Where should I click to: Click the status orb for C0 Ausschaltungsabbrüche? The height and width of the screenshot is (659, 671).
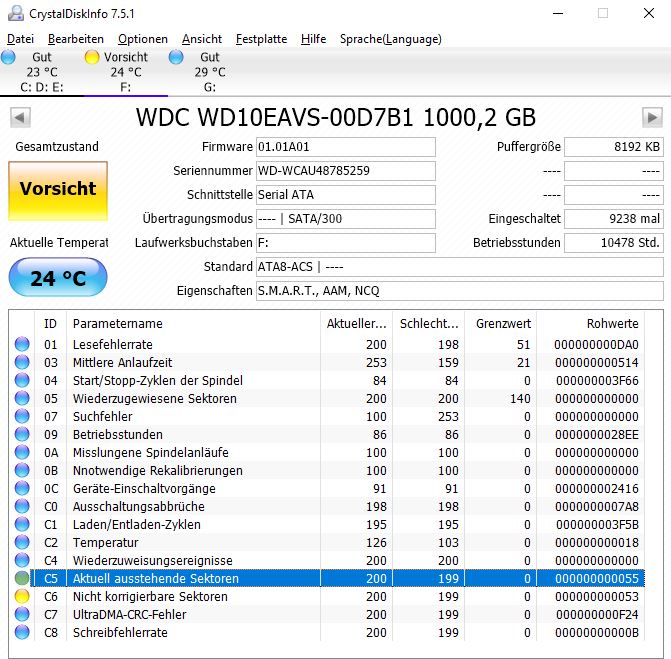[22, 506]
